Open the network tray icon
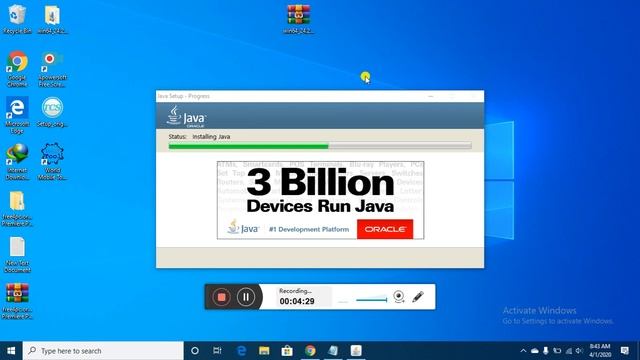640x360 pixels. pos(568,351)
